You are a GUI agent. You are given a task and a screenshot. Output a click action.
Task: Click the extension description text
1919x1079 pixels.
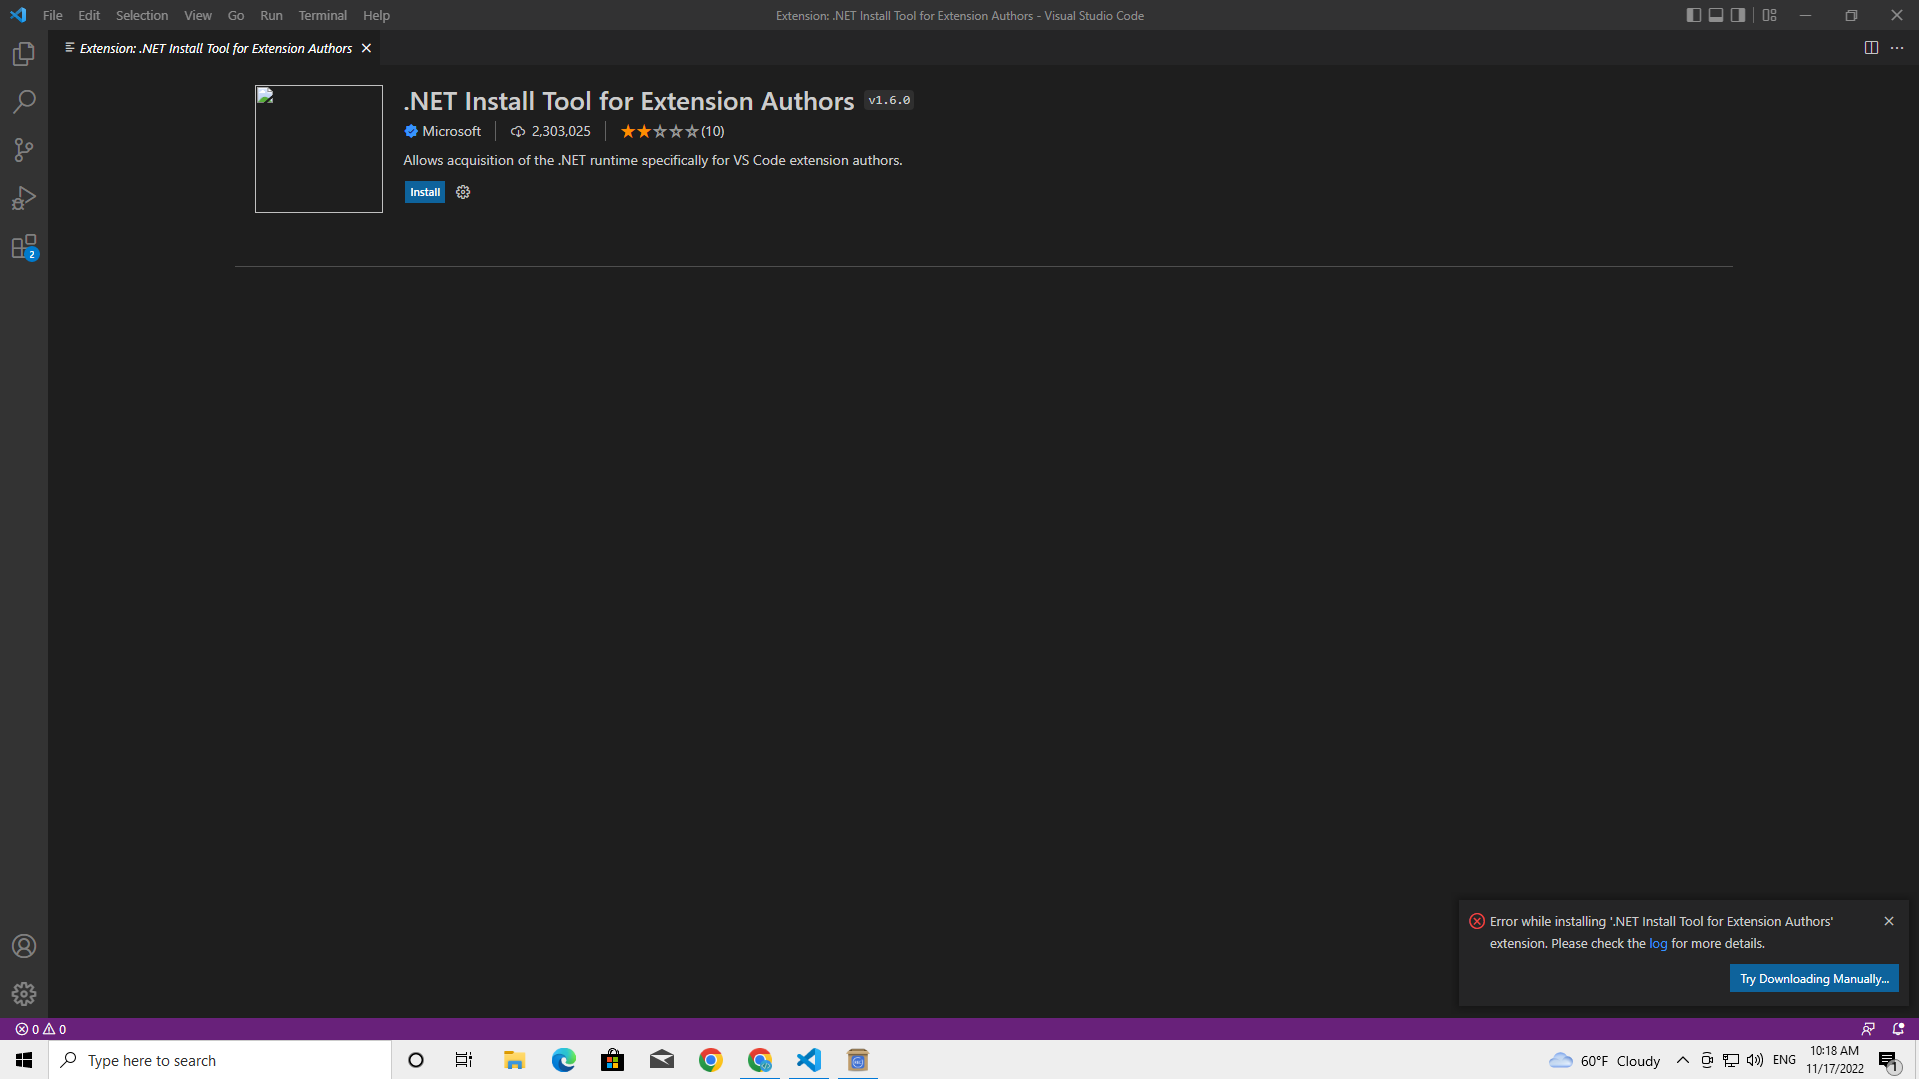(x=653, y=160)
